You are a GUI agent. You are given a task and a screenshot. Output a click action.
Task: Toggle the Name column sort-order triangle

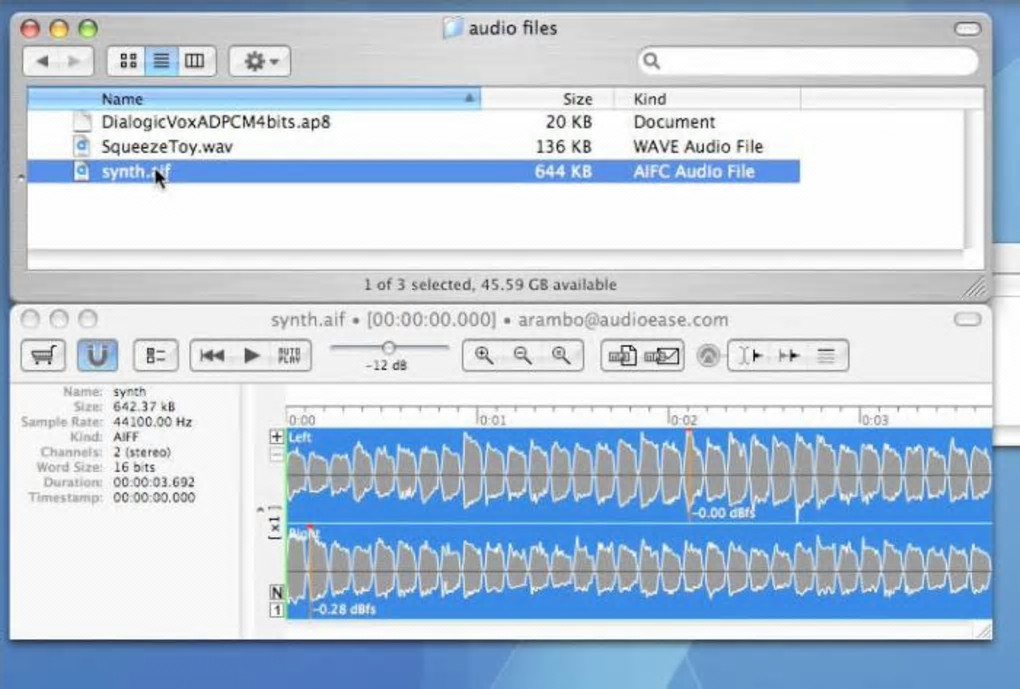click(x=469, y=98)
